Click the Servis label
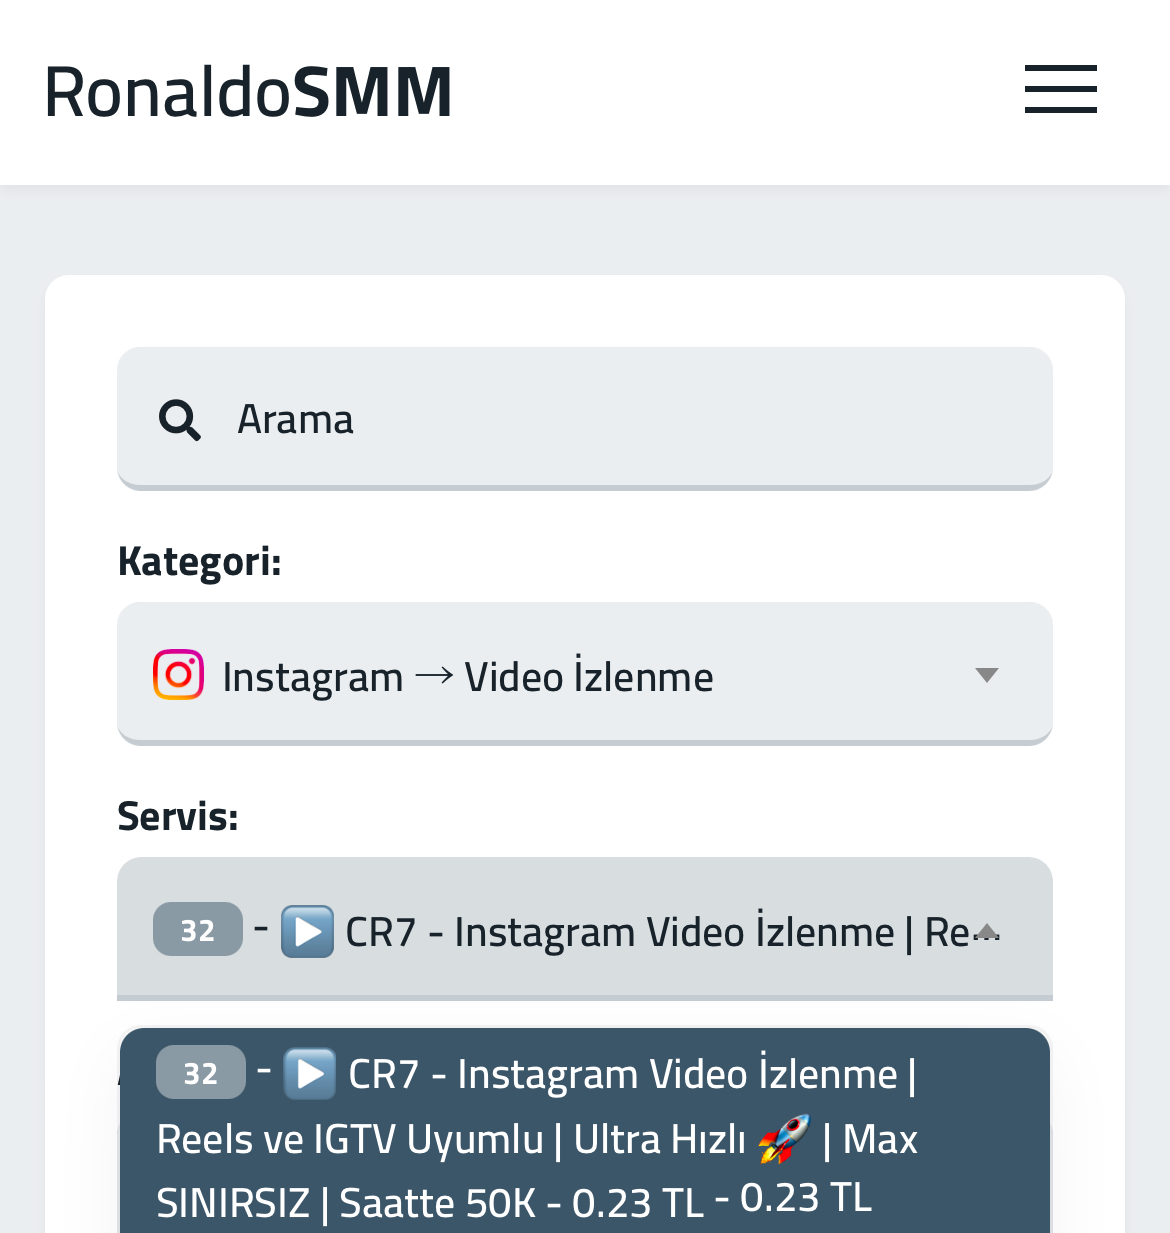Image resolution: width=1170 pixels, height=1233 pixels. coord(178,816)
